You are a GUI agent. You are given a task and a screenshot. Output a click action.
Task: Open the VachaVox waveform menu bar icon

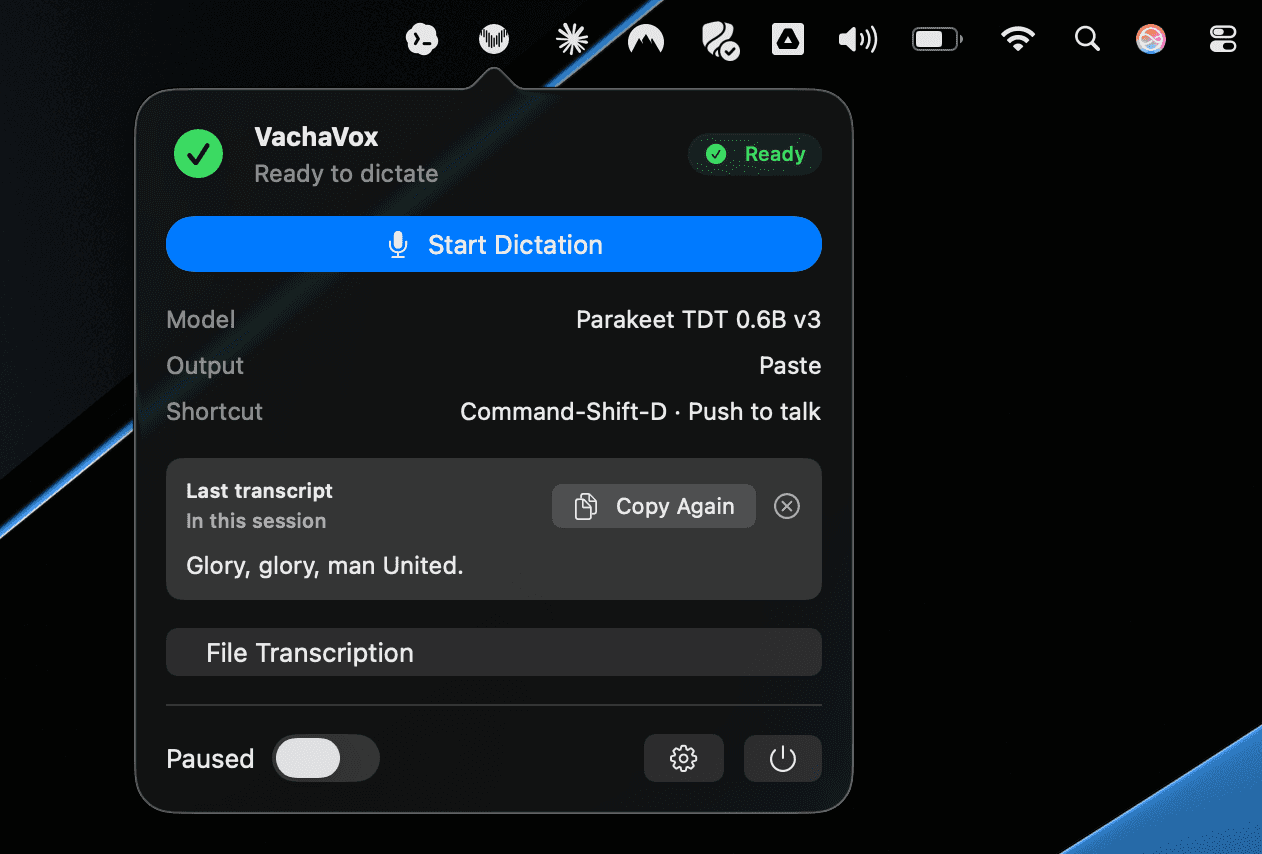(494, 40)
